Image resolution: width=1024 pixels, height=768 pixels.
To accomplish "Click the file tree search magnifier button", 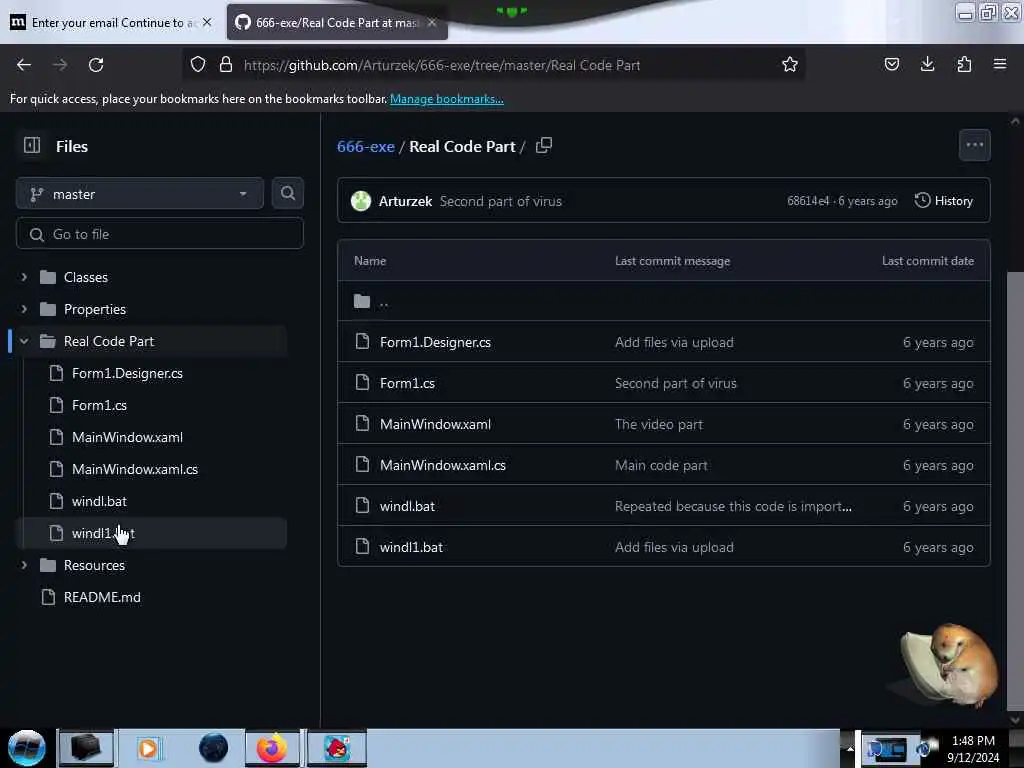I will pos(287,193).
